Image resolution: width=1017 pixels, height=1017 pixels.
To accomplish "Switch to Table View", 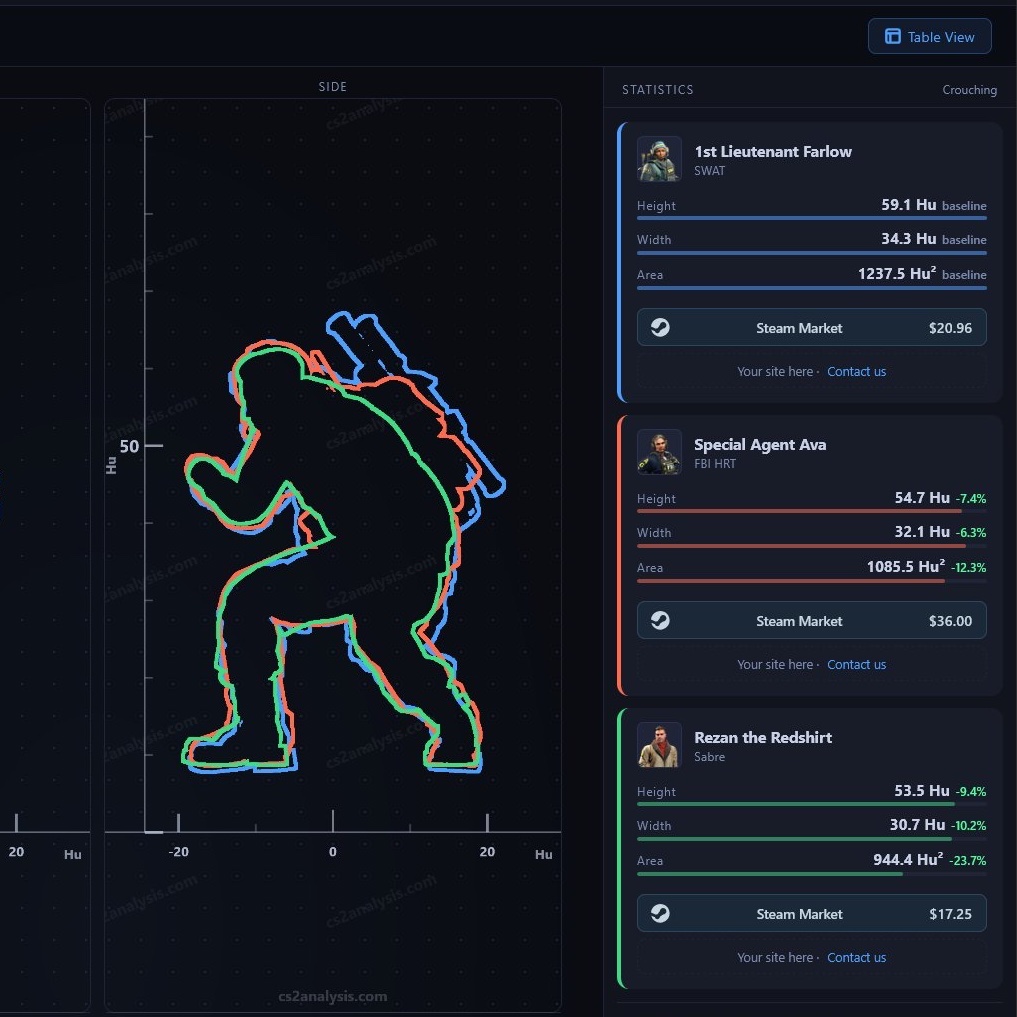I will click(929, 36).
